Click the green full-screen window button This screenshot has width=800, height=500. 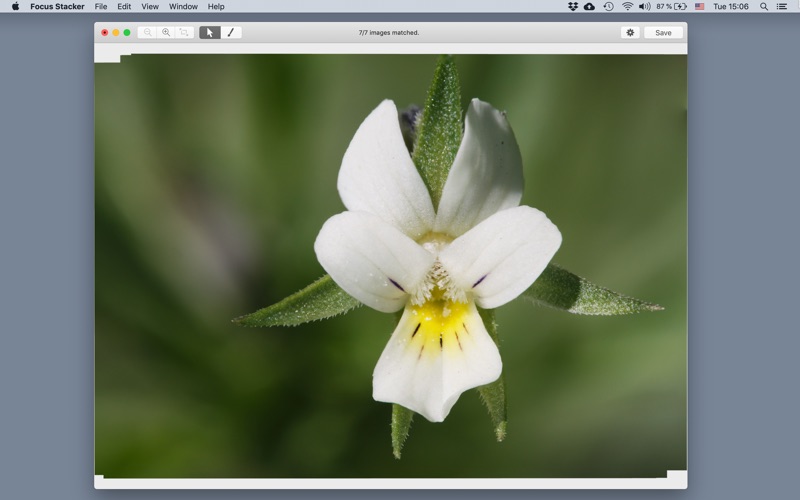click(127, 32)
